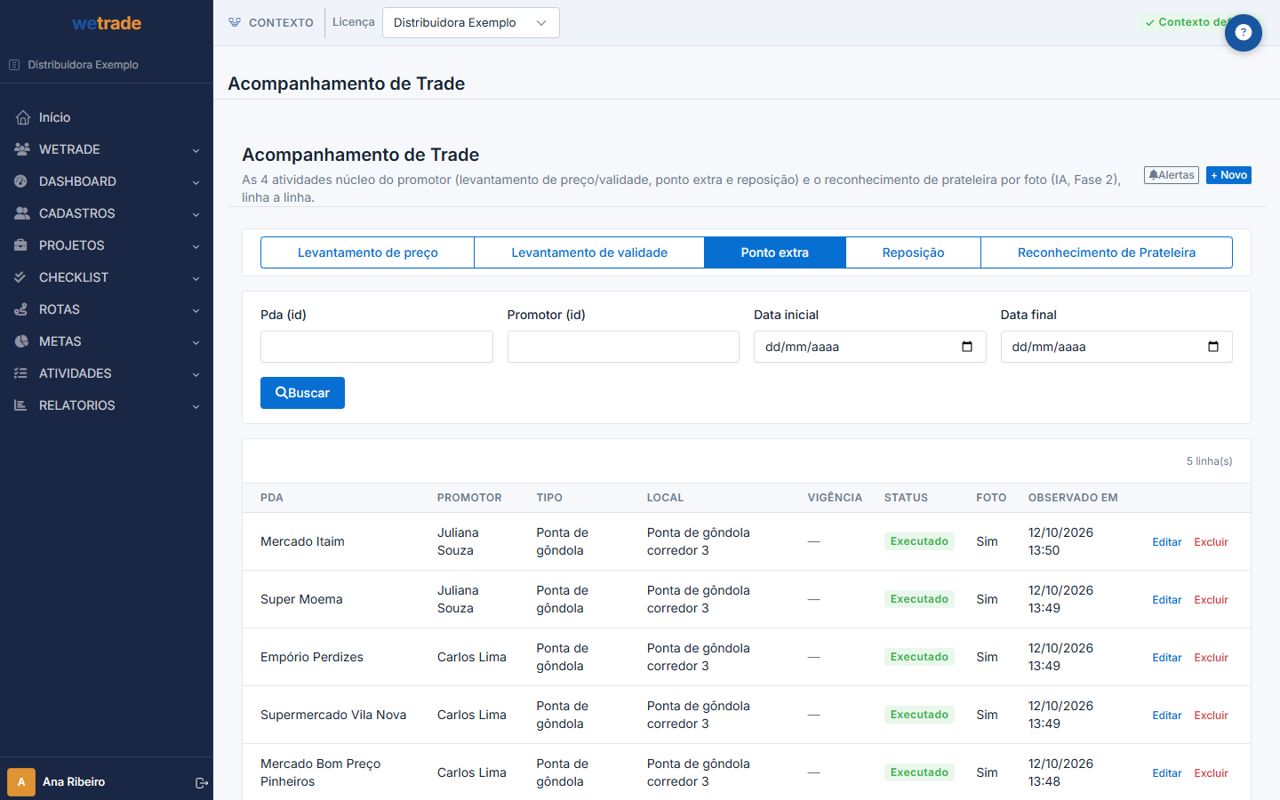Expand the ROTAS sidebar section
1280x800 pixels.
(x=106, y=309)
